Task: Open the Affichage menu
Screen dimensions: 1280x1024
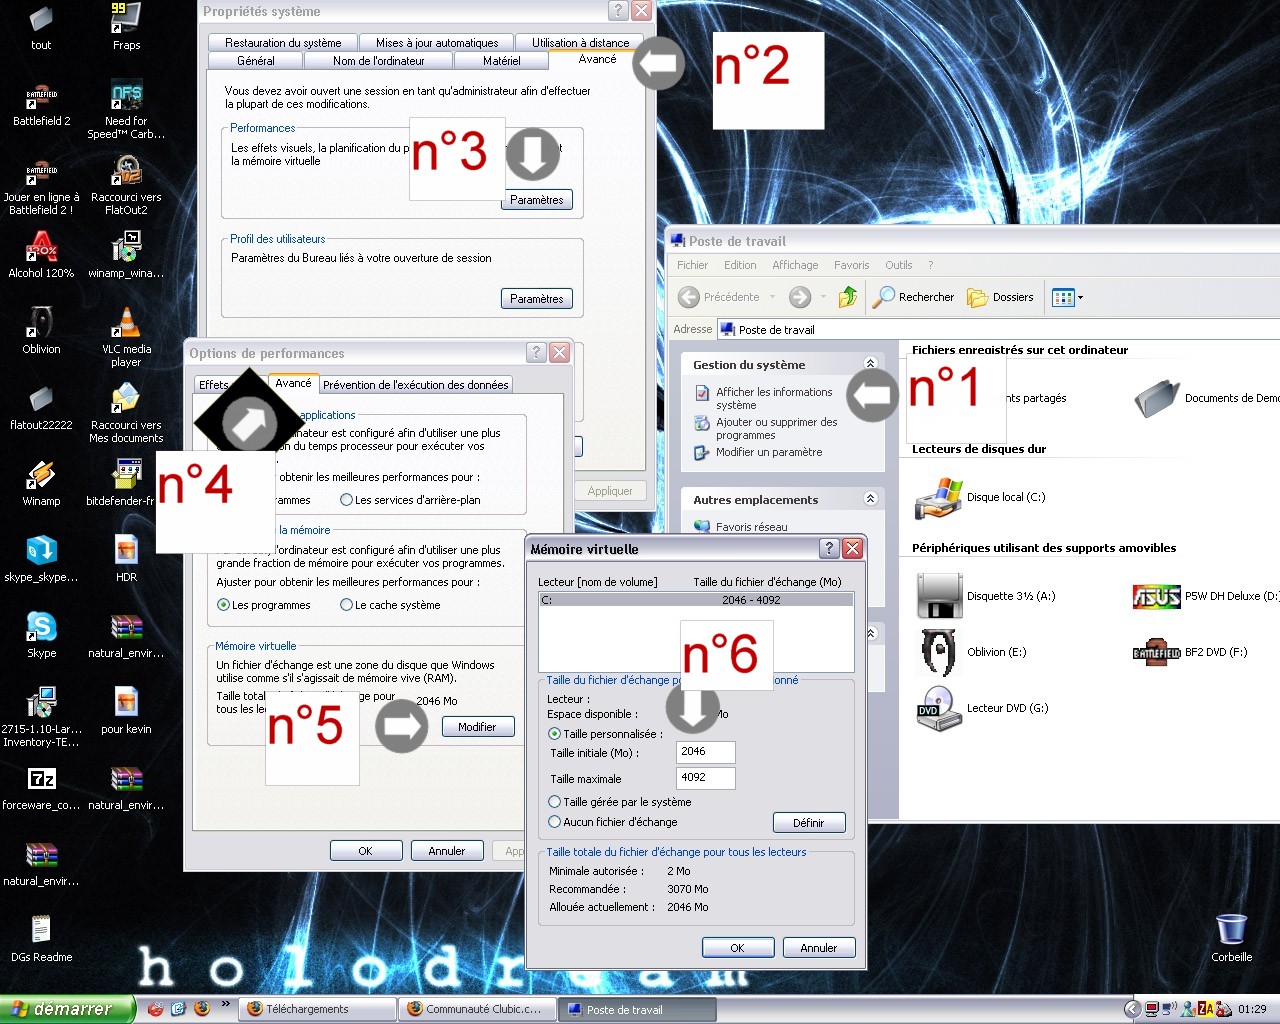Action: tap(795, 265)
